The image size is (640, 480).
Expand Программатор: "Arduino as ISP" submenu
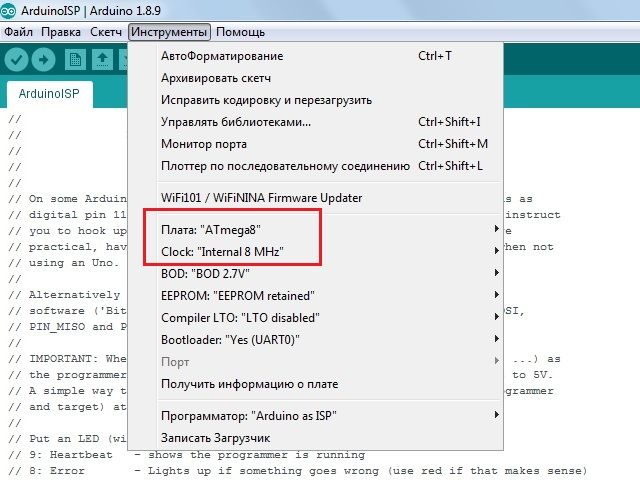[316, 416]
